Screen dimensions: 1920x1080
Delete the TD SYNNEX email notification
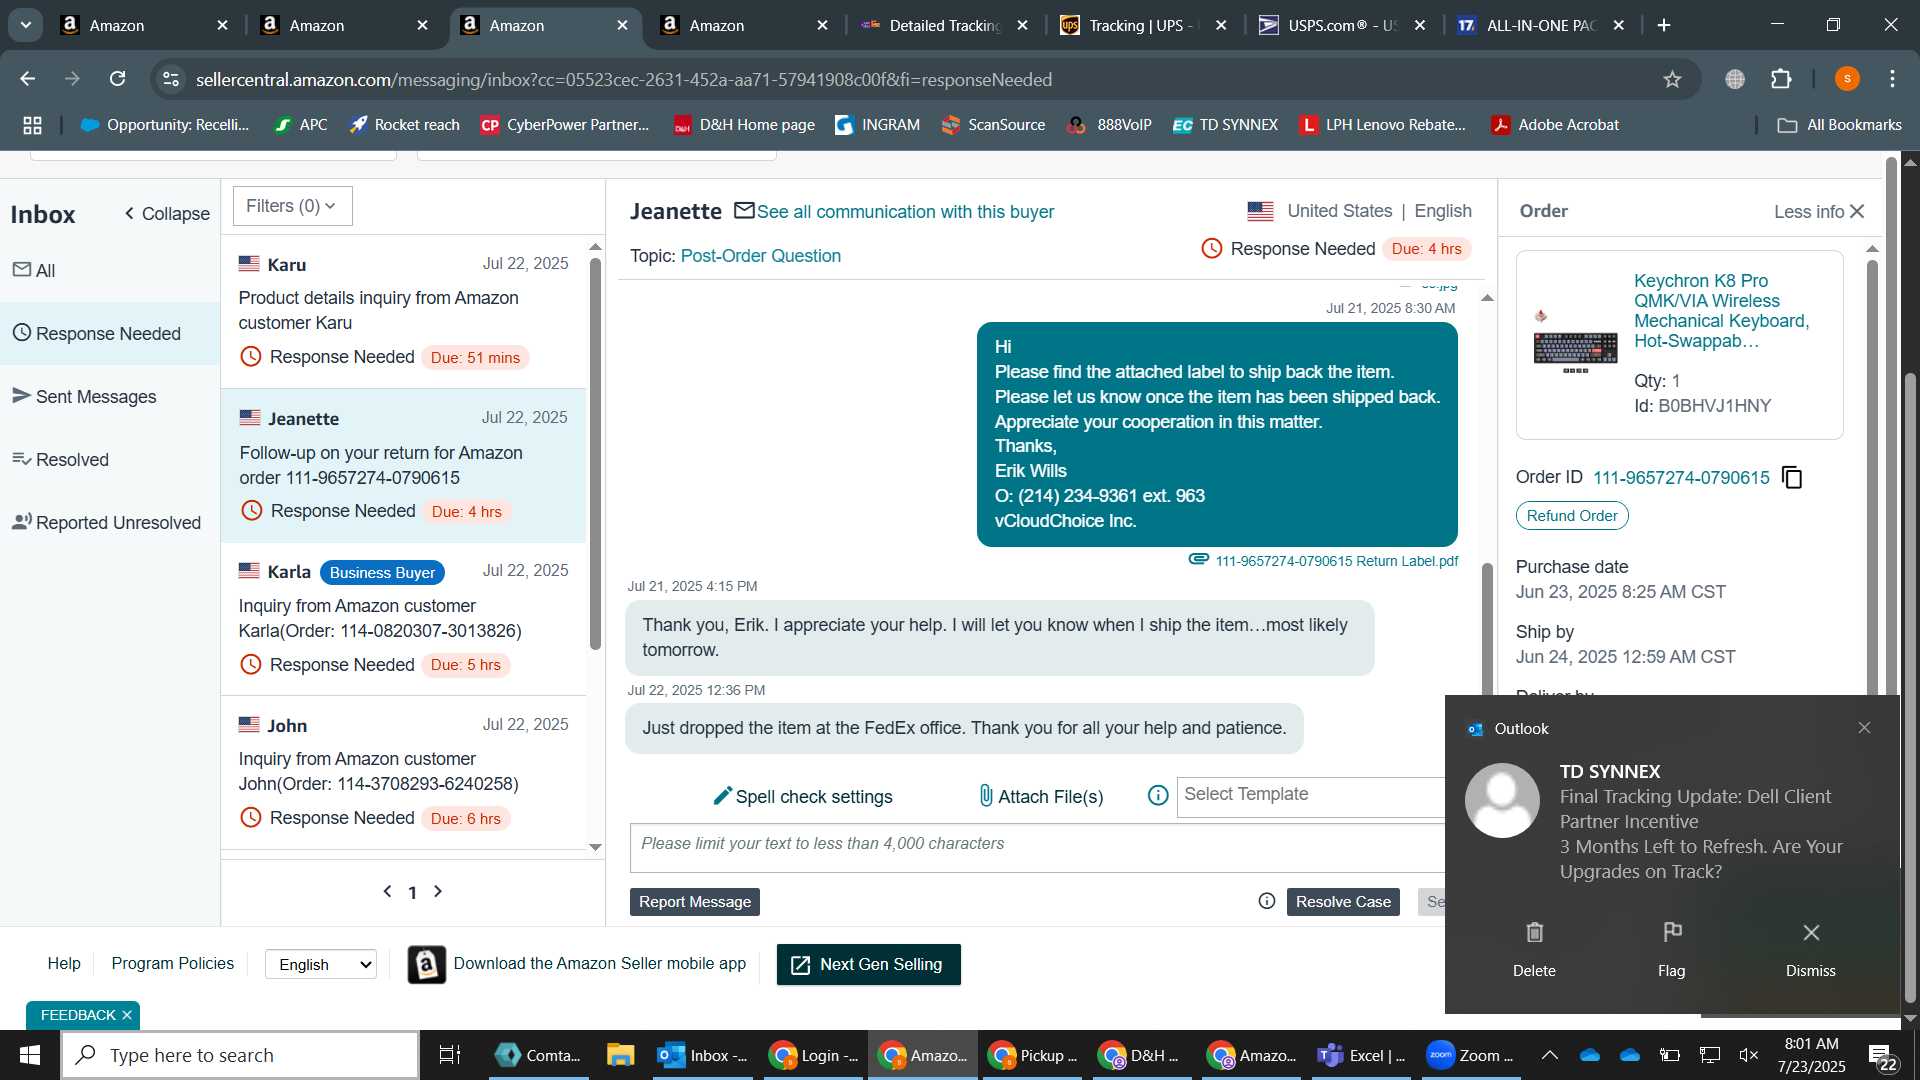pos(1534,948)
